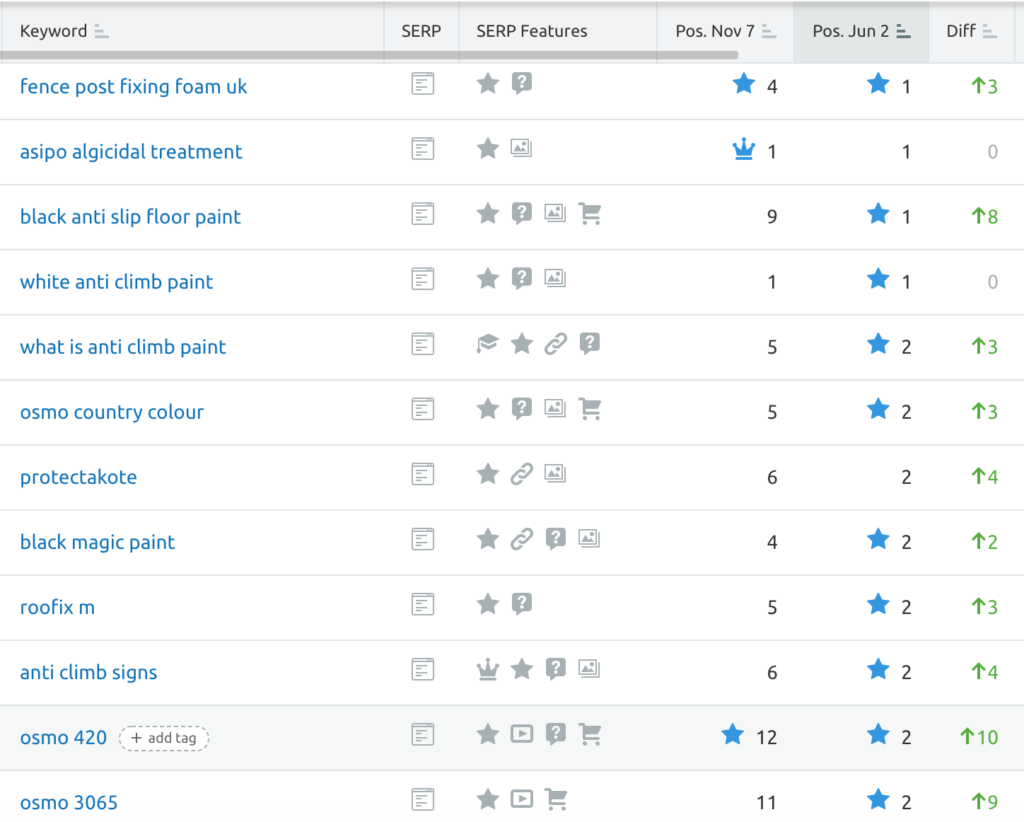The image size is (1024, 822).
Task: Click crown feature icon for anti climb signs
Action: tap(487, 669)
